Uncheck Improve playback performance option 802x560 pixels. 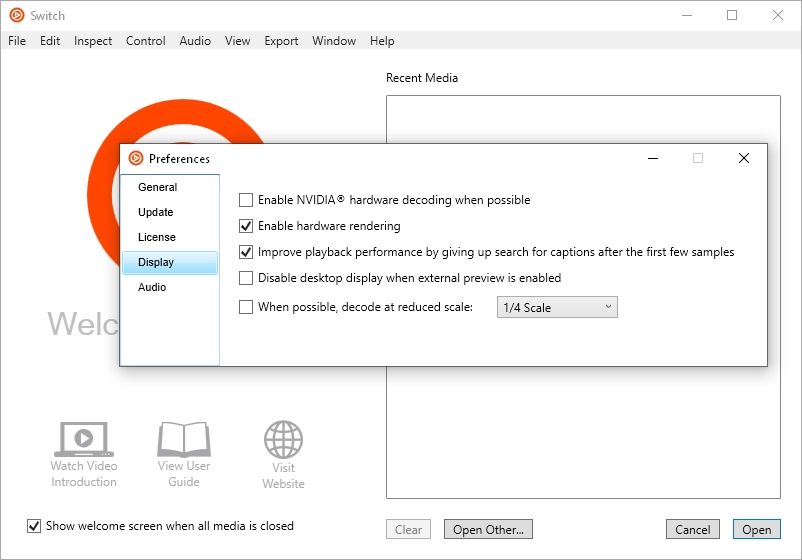(x=246, y=252)
